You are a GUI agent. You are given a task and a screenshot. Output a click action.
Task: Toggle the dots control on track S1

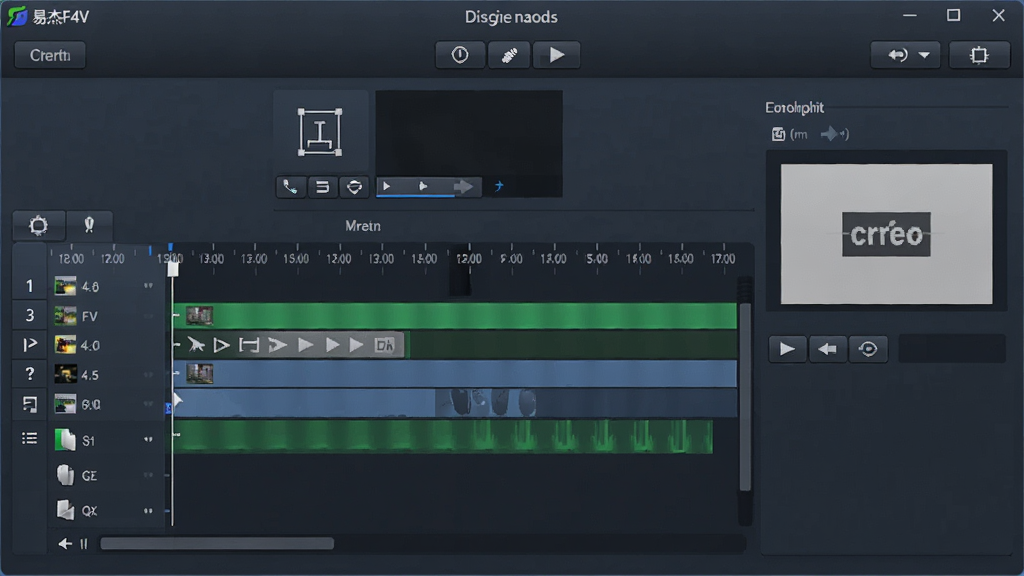[148, 440]
